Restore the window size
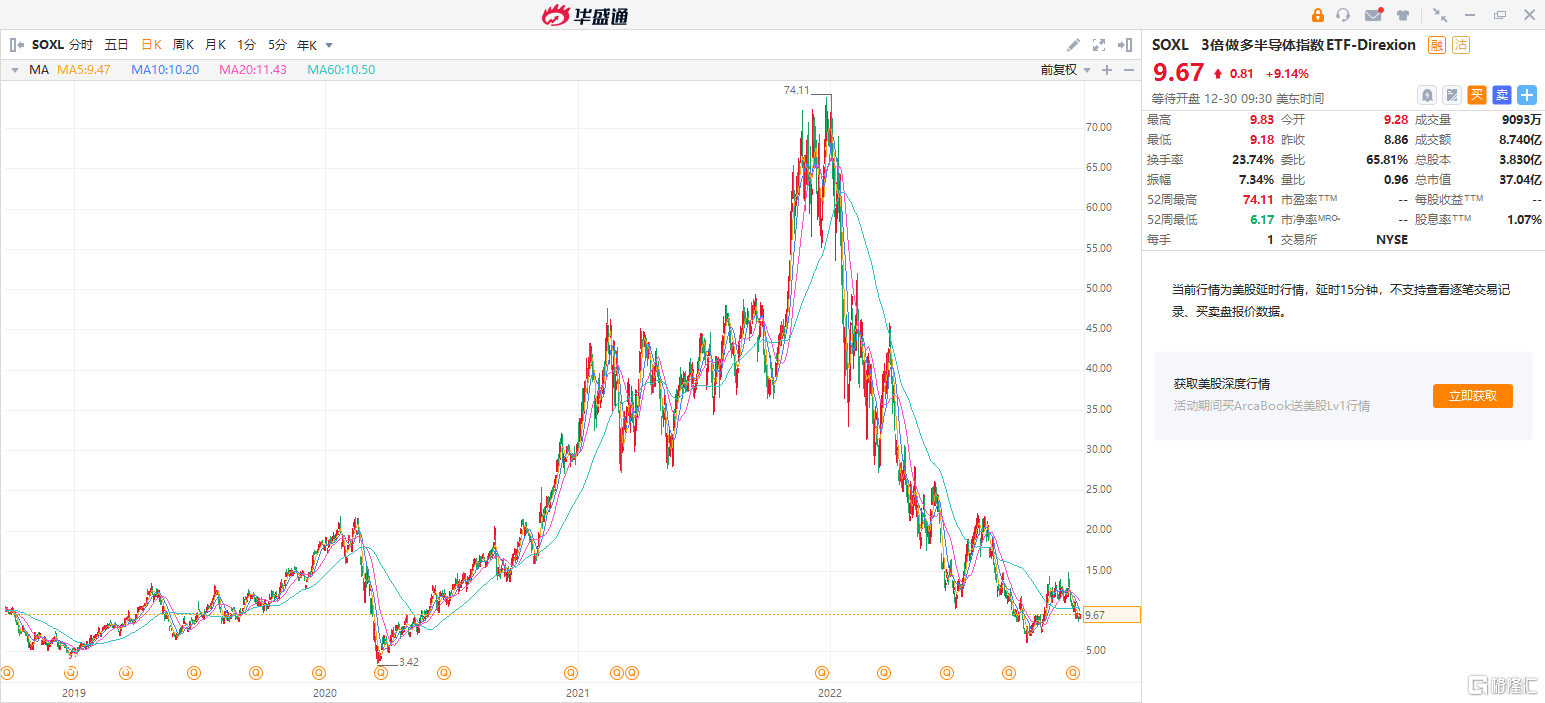This screenshot has height=703, width=1545. [x=1500, y=15]
